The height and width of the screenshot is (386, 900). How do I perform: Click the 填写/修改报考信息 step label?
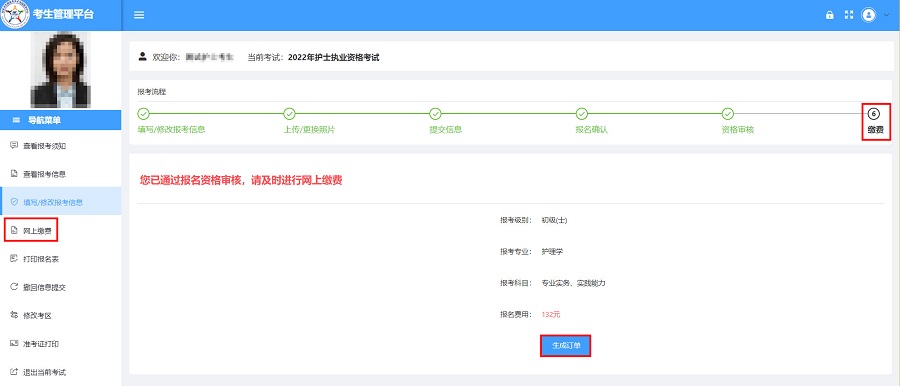point(171,130)
